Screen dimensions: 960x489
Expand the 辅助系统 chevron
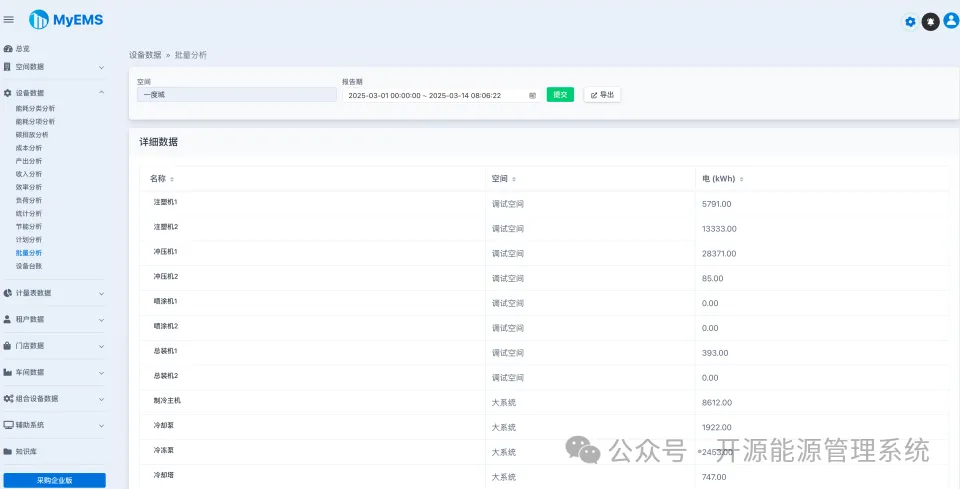[x=102, y=425]
